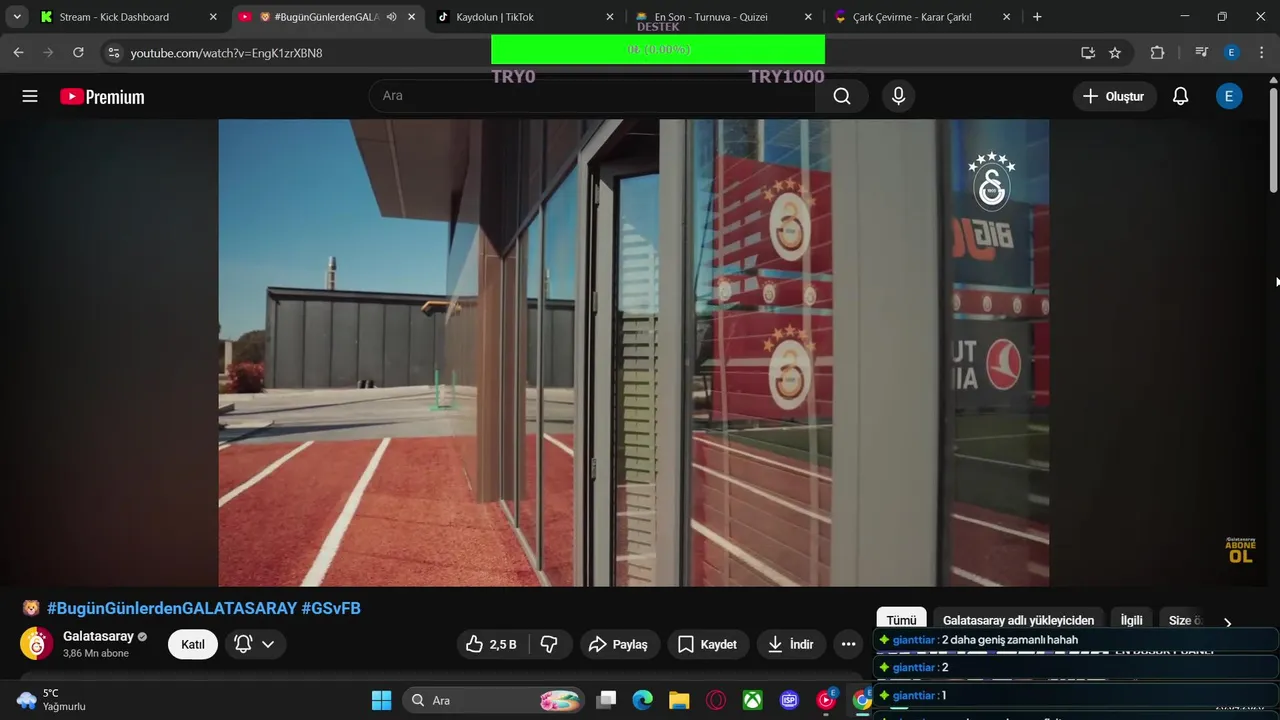
Task: Select the İlgili filter chip
Action: (x=1131, y=620)
